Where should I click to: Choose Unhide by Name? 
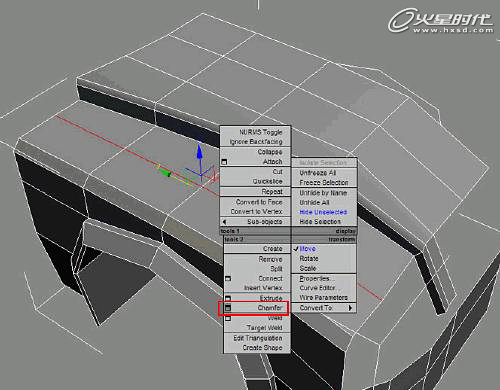tap(323, 193)
